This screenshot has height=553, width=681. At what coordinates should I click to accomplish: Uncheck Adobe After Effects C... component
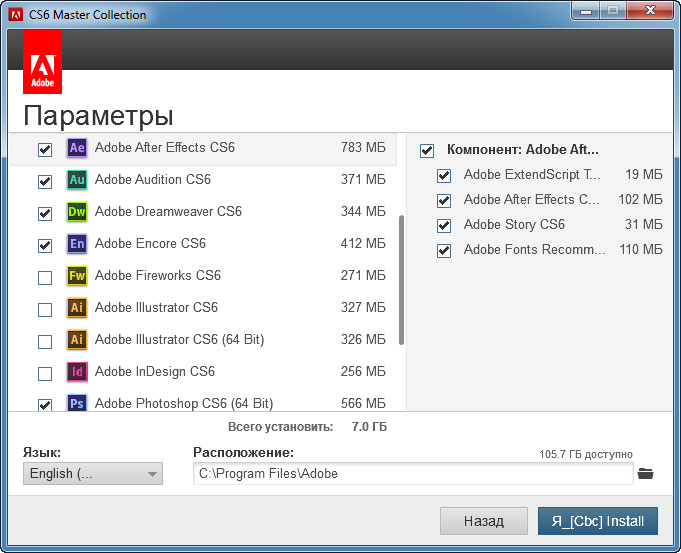444,201
